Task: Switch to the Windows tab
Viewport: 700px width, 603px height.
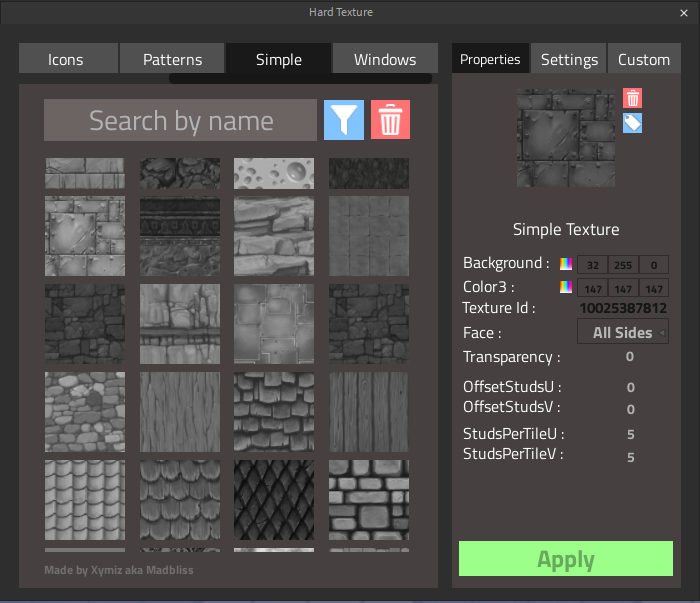Action: point(385,59)
